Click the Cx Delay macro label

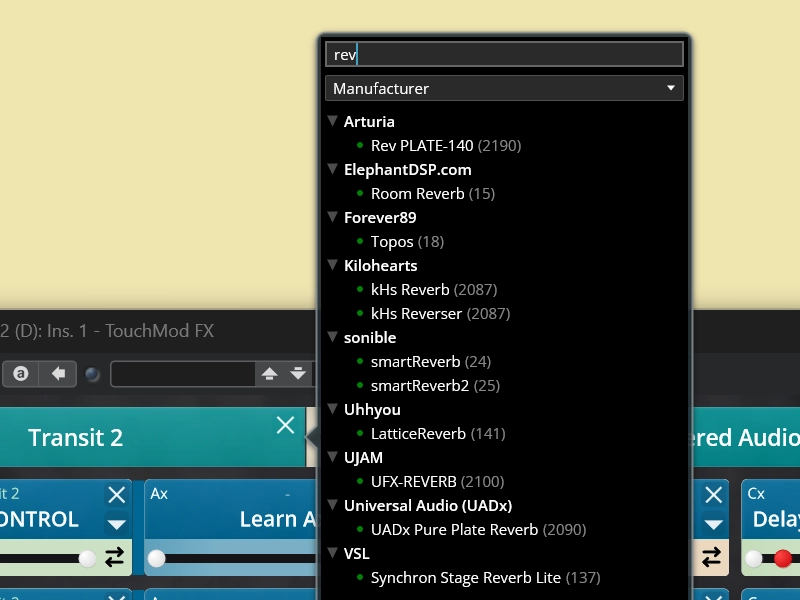coord(776,519)
